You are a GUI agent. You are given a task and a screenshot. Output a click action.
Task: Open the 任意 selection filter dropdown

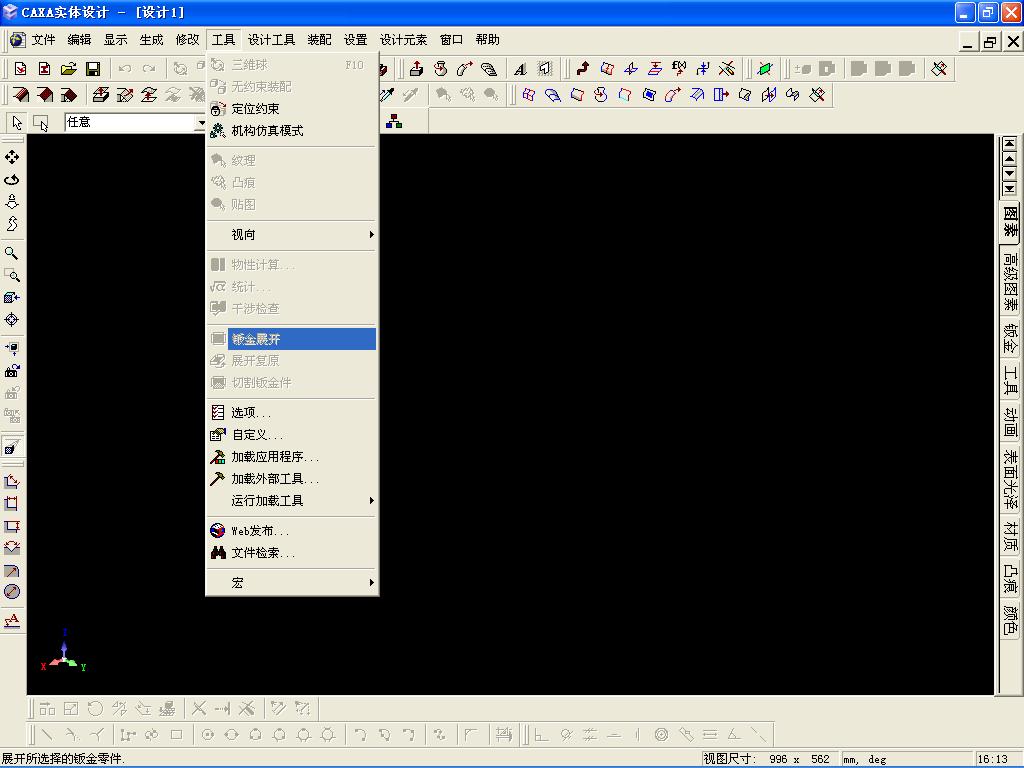[200, 122]
